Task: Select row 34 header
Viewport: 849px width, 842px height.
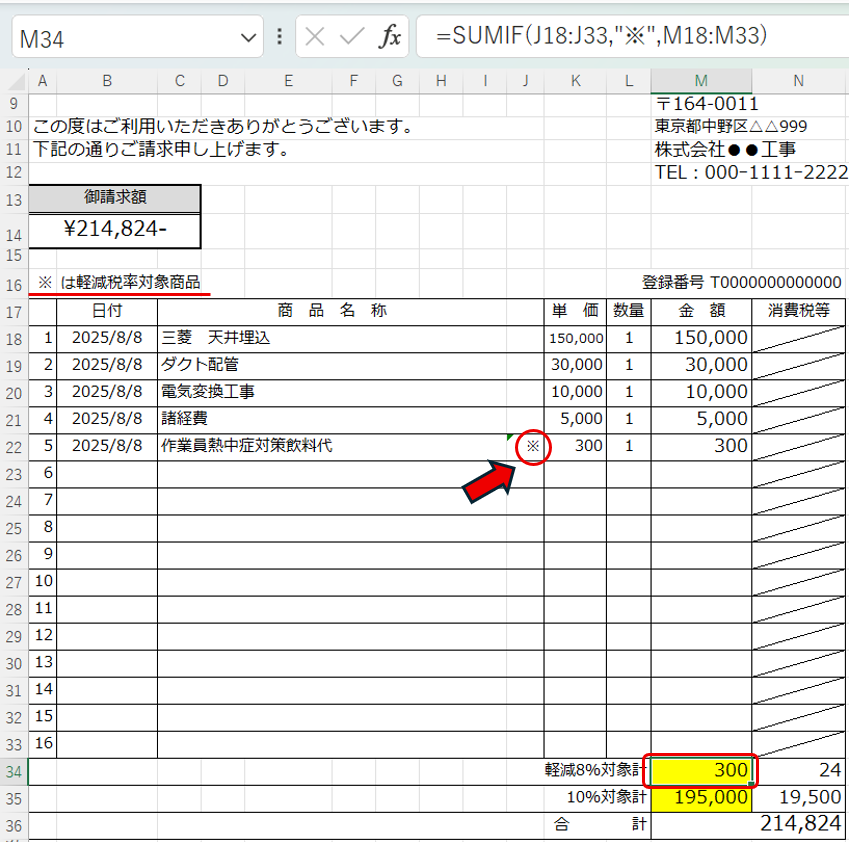Action: click(x=14, y=771)
